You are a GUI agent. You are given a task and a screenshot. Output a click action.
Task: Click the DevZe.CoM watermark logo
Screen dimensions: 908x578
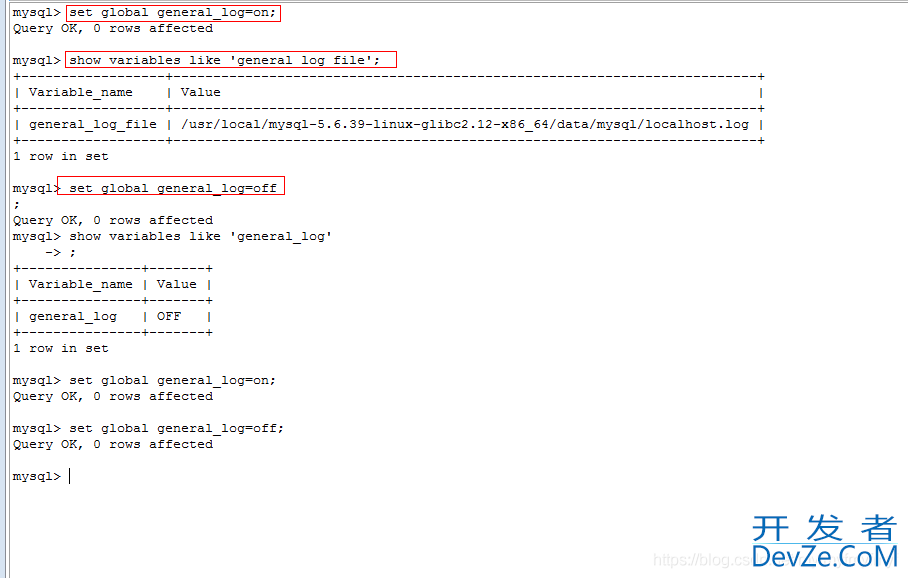[824, 557]
